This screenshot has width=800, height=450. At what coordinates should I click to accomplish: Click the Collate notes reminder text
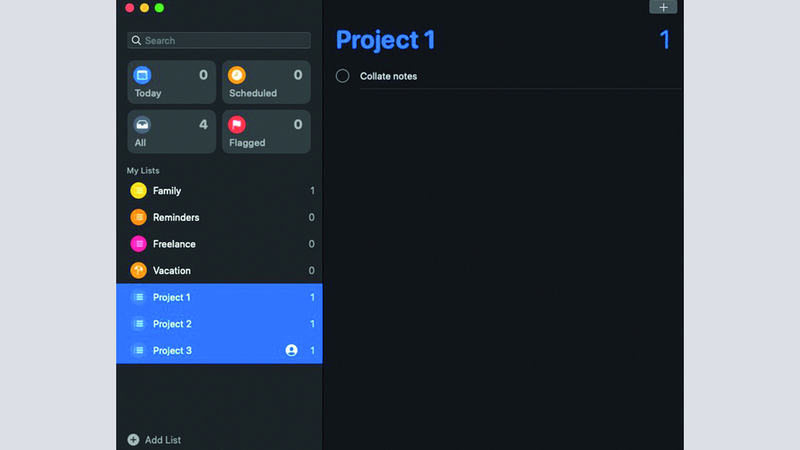[x=389, y=76]
